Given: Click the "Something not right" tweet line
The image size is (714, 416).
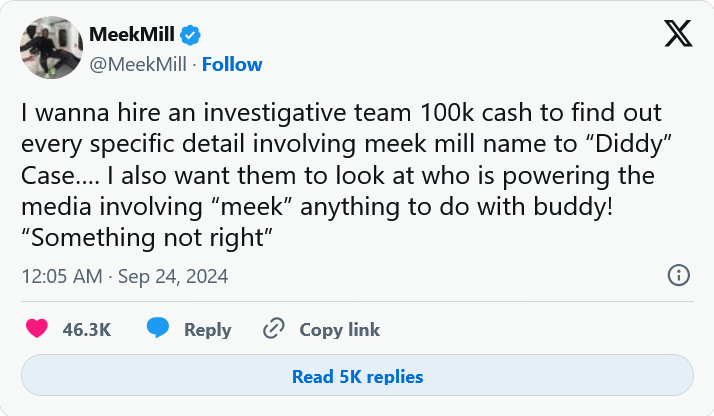Looking at the screenshot, I should pyautogui.click(x=147, y=240).
